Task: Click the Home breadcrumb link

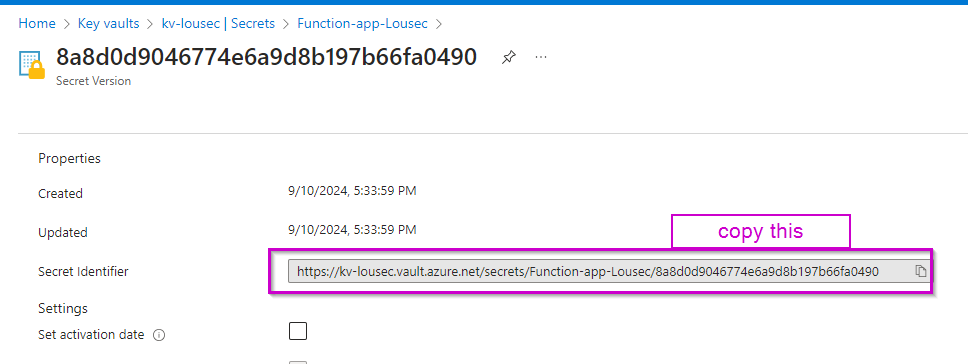Action: (36, 24)
